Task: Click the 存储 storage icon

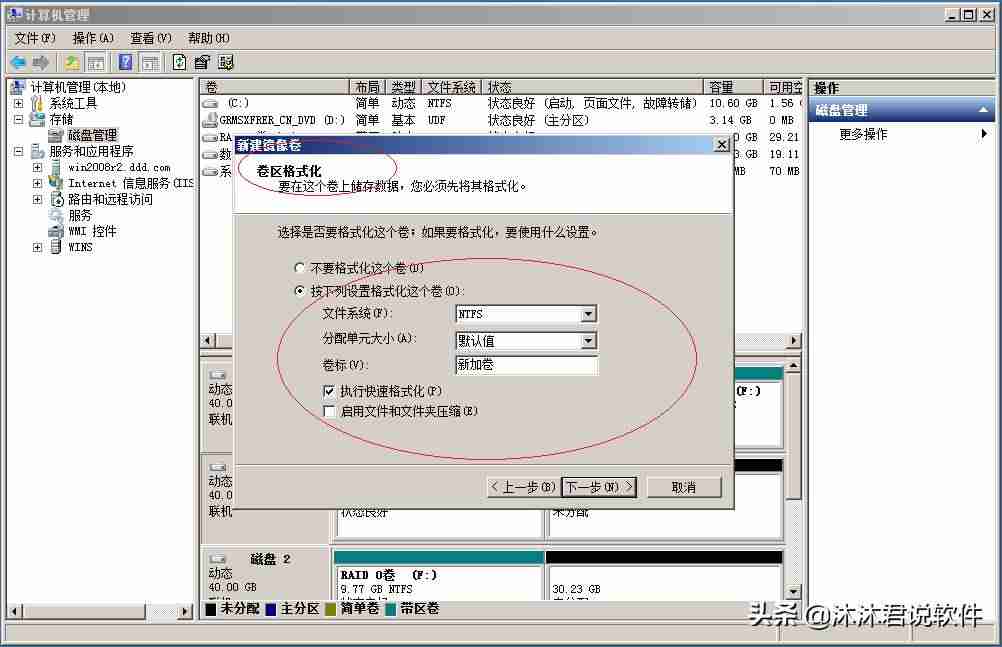Action: pyautogui.click(x=37, y=119)
